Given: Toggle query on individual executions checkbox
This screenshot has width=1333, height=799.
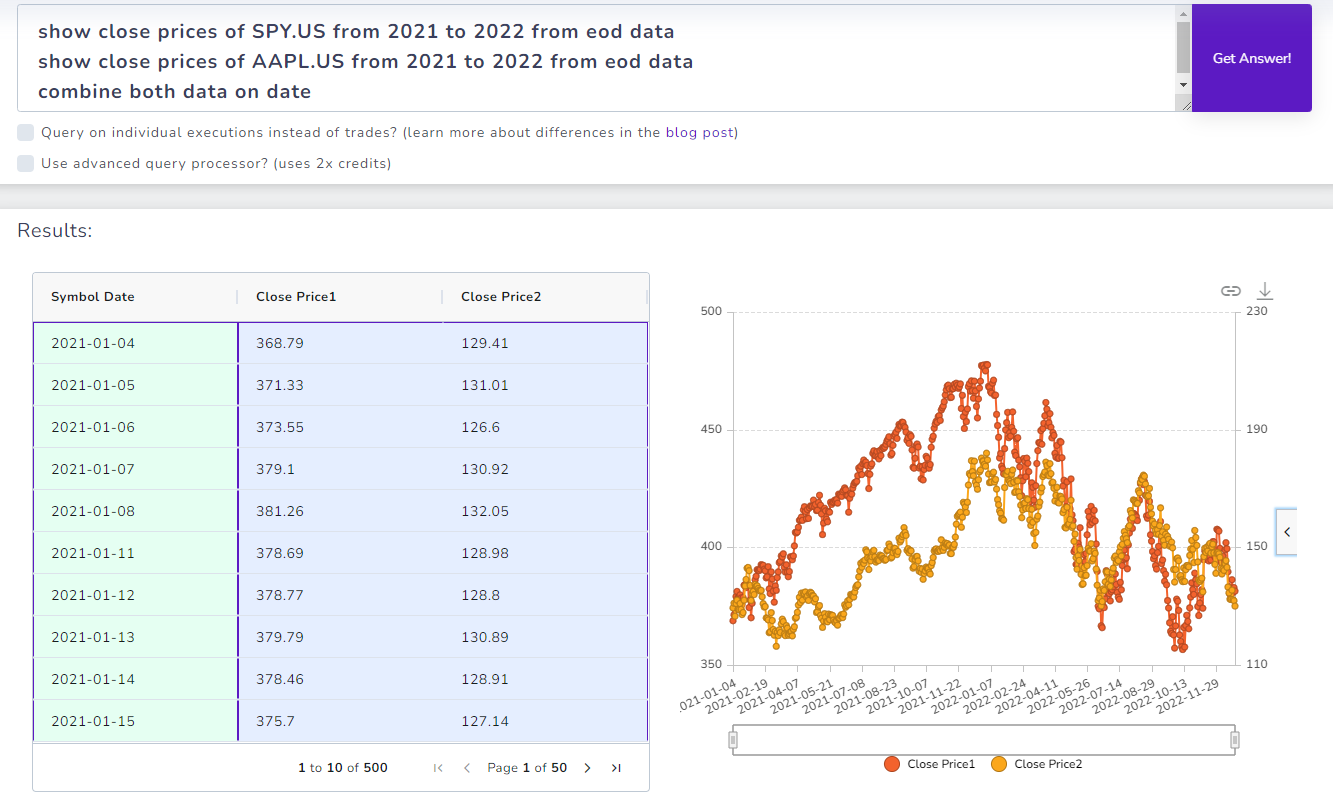Looking at the screenshot, I should [x=26, y=132].
